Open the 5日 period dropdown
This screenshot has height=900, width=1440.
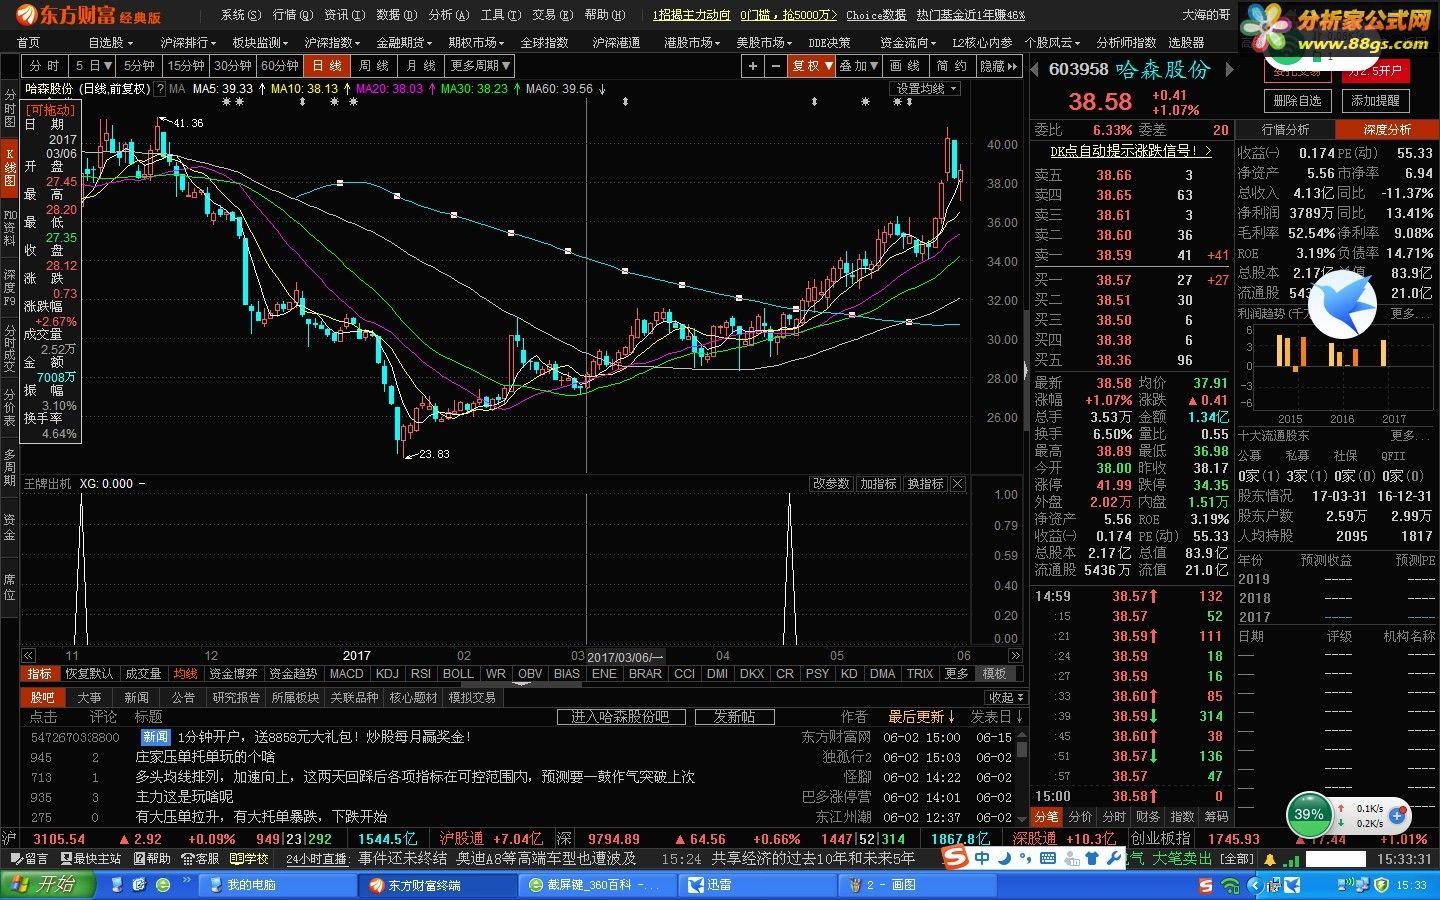pos(92,66)
